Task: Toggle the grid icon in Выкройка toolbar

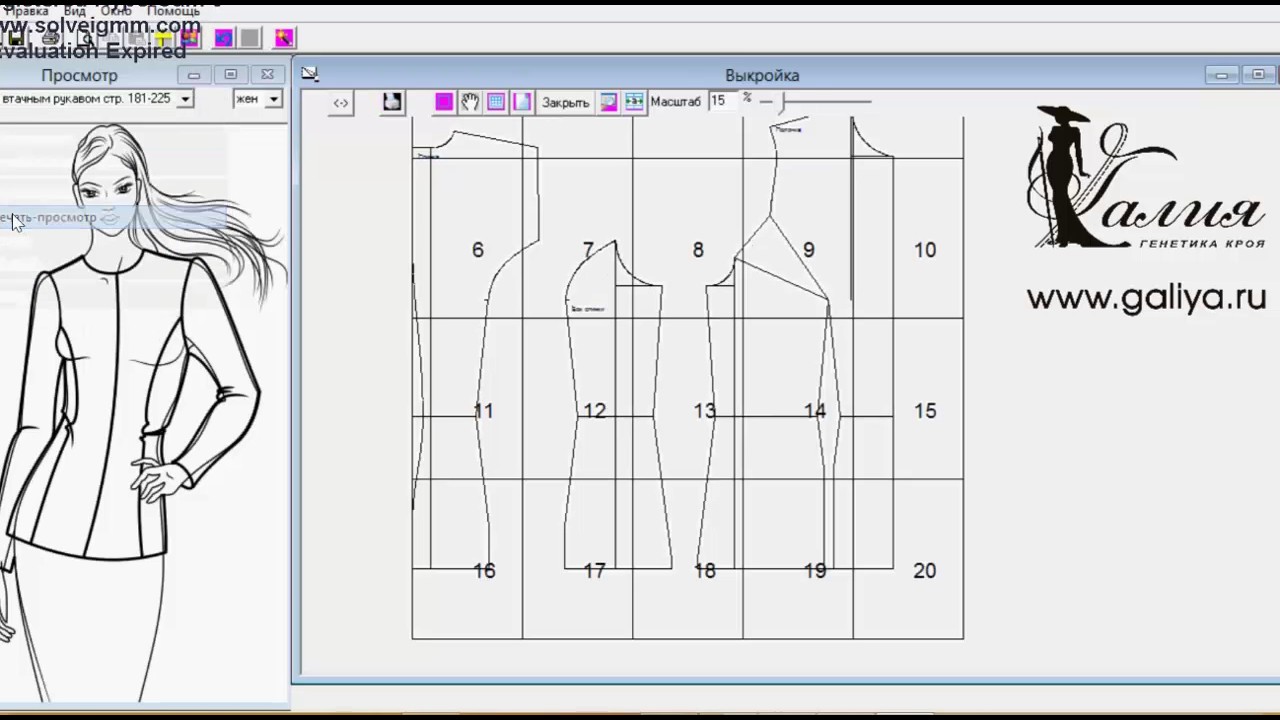Action: [496, 102]
